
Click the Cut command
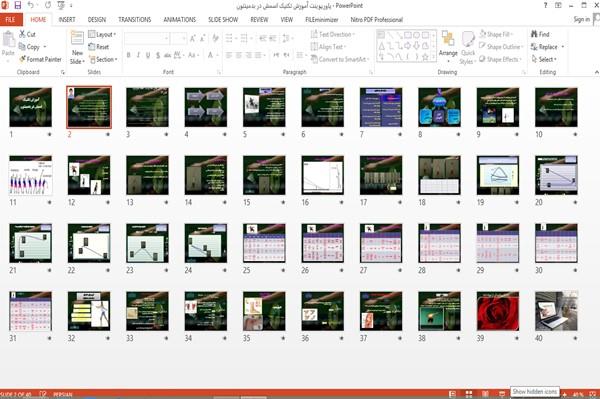click(27, 34)
